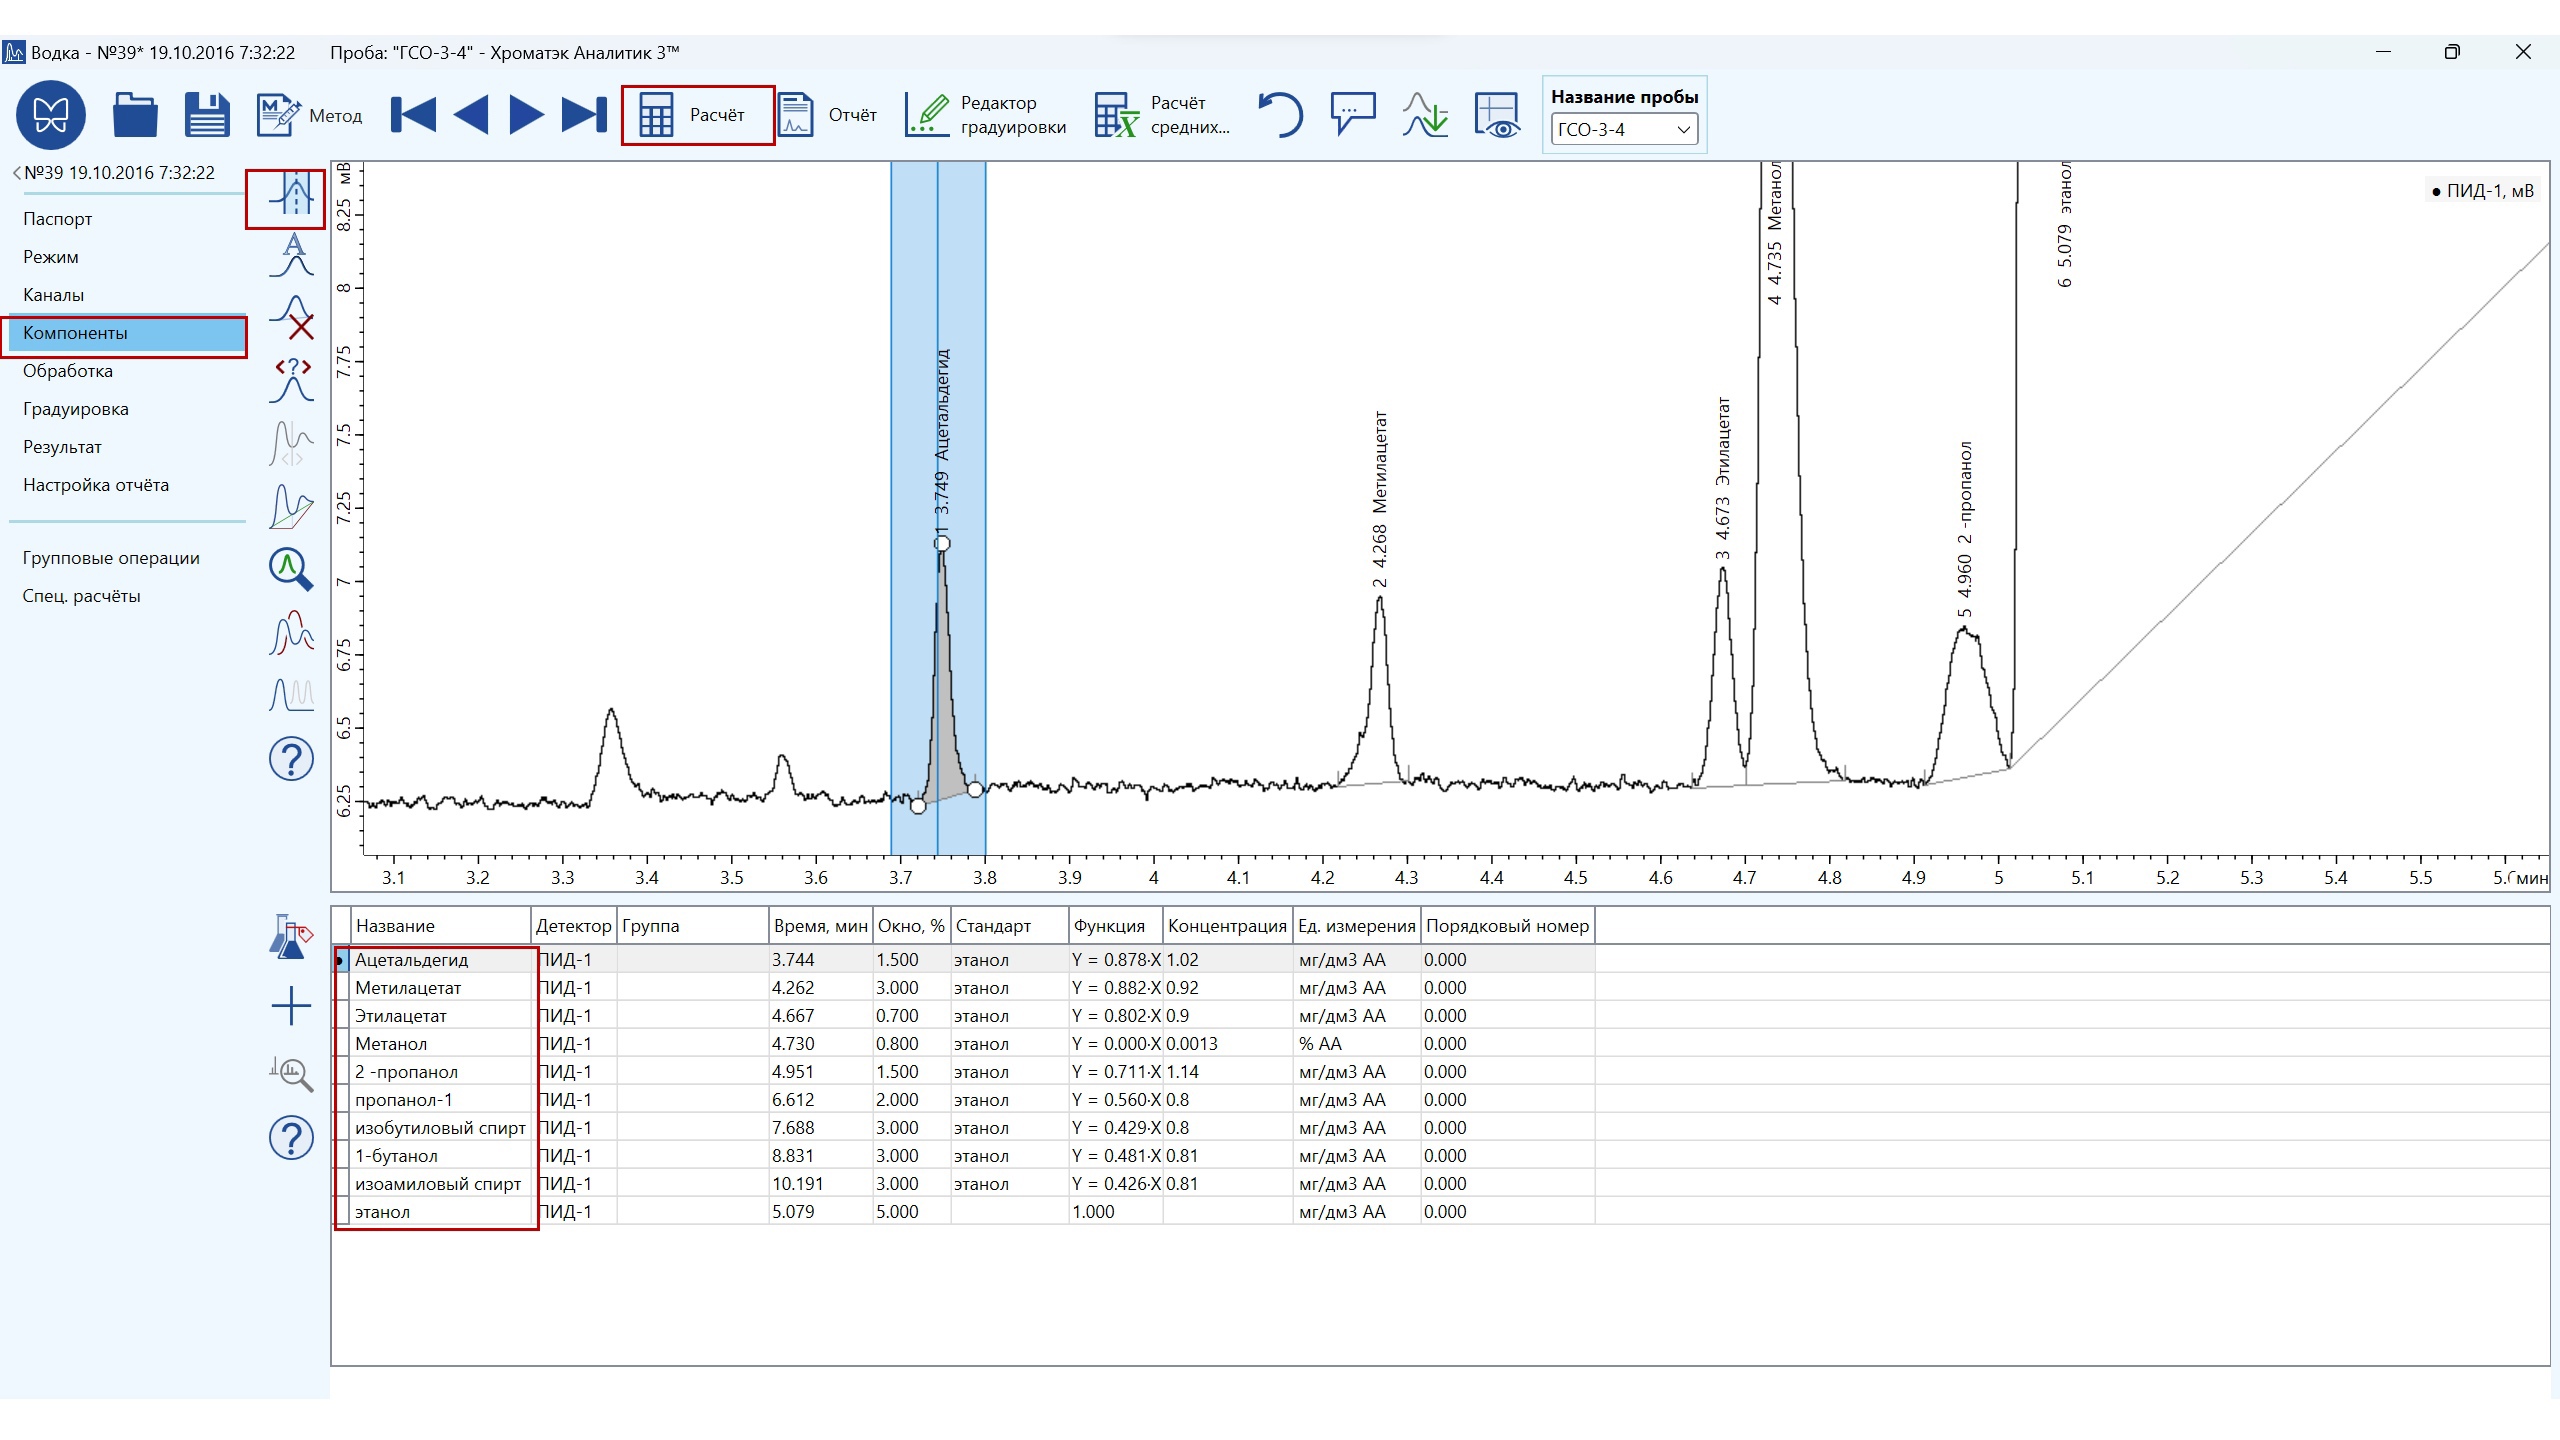Image resolution: width=2560 pixels, height=1440 pixels.
Task: Open the Отчёт report button
Action: tap(827, 115)
